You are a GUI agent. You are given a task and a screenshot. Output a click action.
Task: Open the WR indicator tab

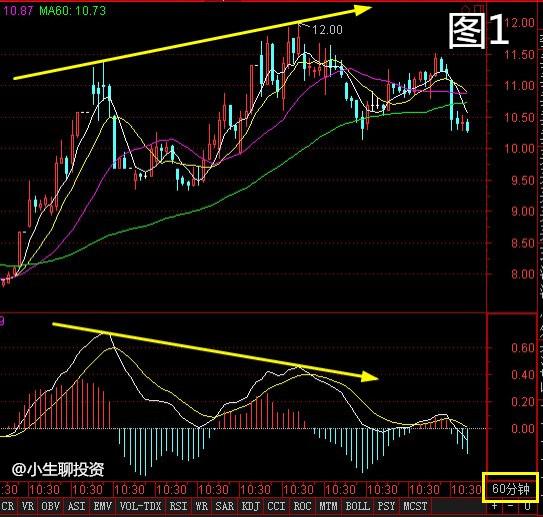[x=202, y=506]
